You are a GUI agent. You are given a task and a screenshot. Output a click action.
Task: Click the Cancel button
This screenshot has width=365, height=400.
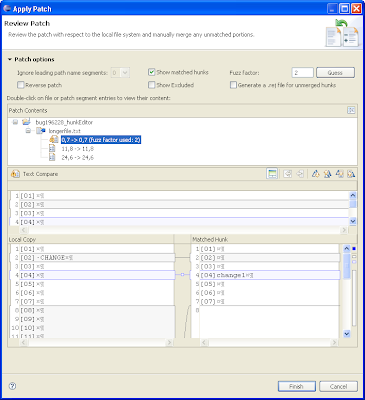point(338,386)
